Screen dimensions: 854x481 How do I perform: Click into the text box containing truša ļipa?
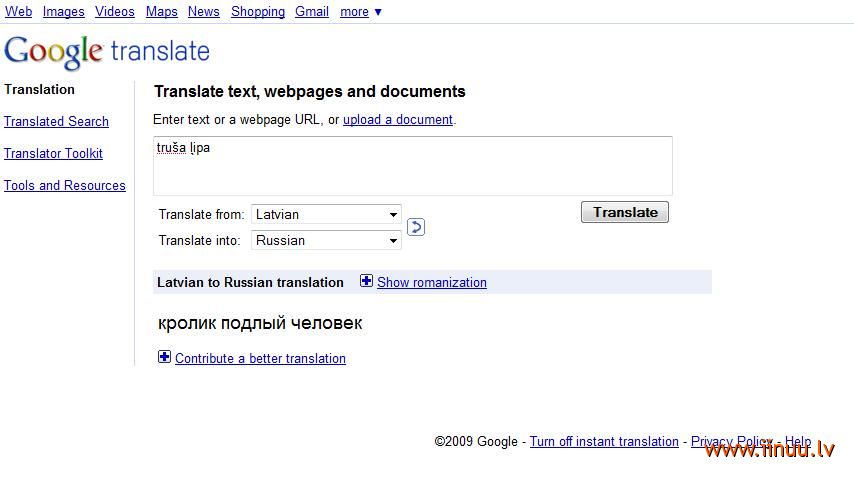pyautogui.click(x=413, y=166)
